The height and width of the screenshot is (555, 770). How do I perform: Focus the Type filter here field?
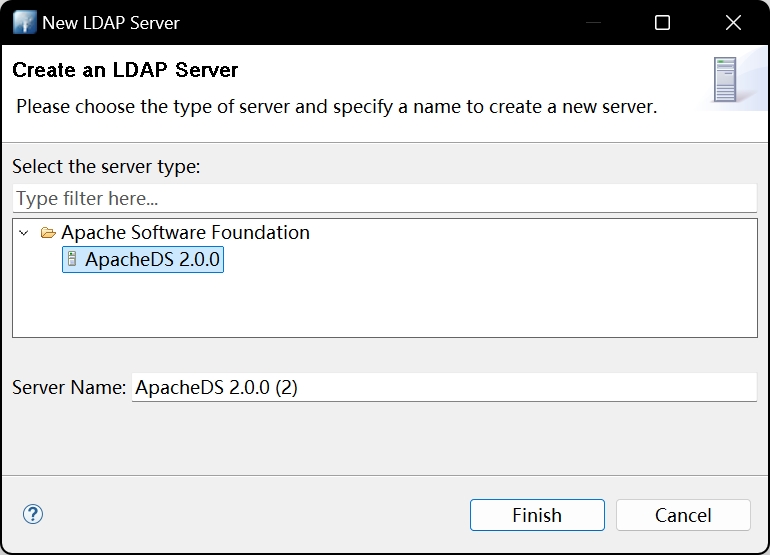pos(384,198)
